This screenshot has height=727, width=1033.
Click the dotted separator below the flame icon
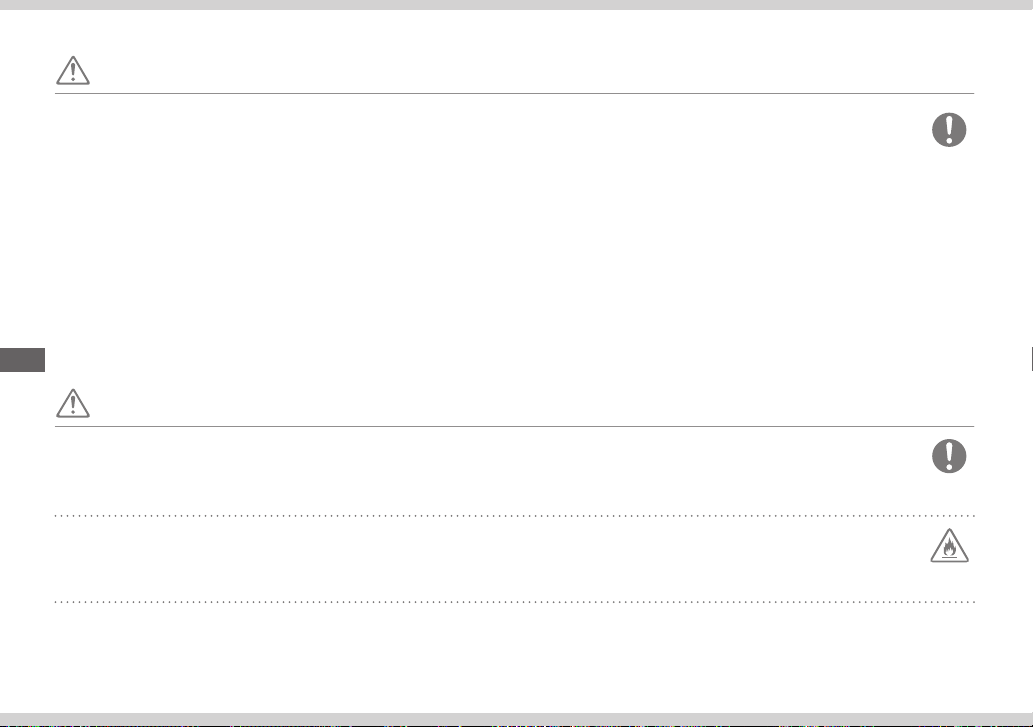click(514, 601)
